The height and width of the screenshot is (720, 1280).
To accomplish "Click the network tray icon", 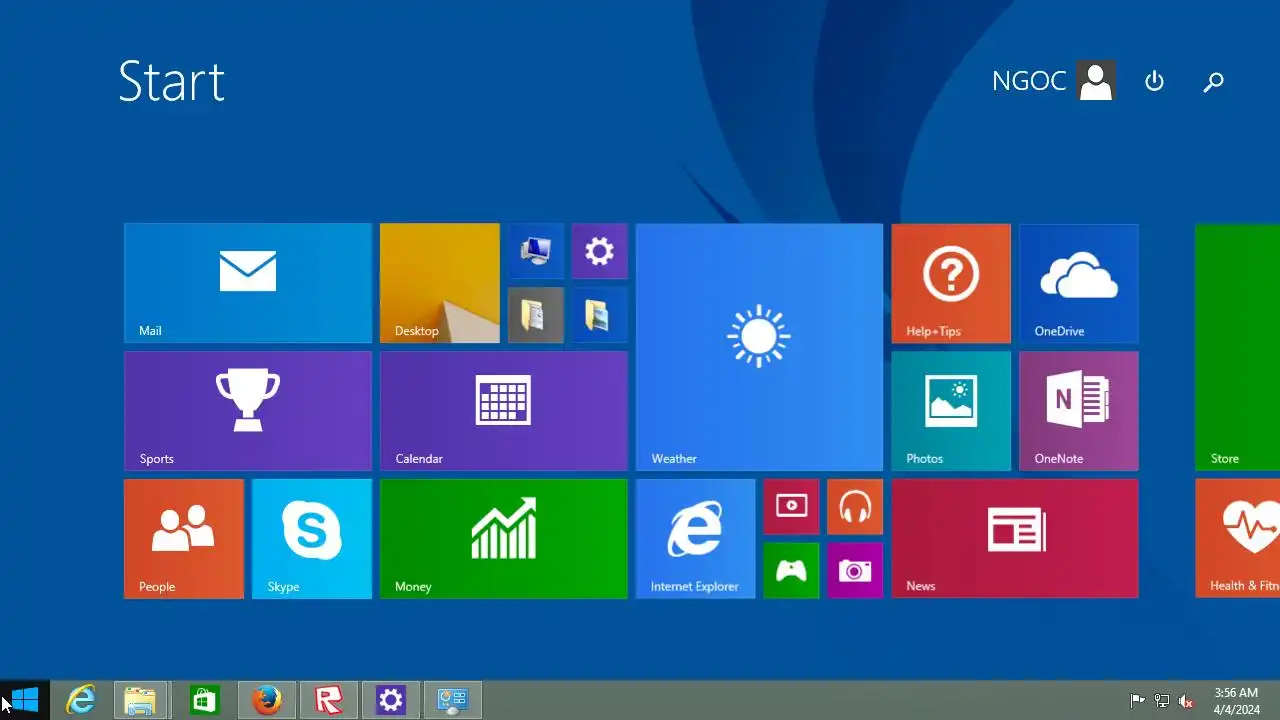I will (1162, 701).
